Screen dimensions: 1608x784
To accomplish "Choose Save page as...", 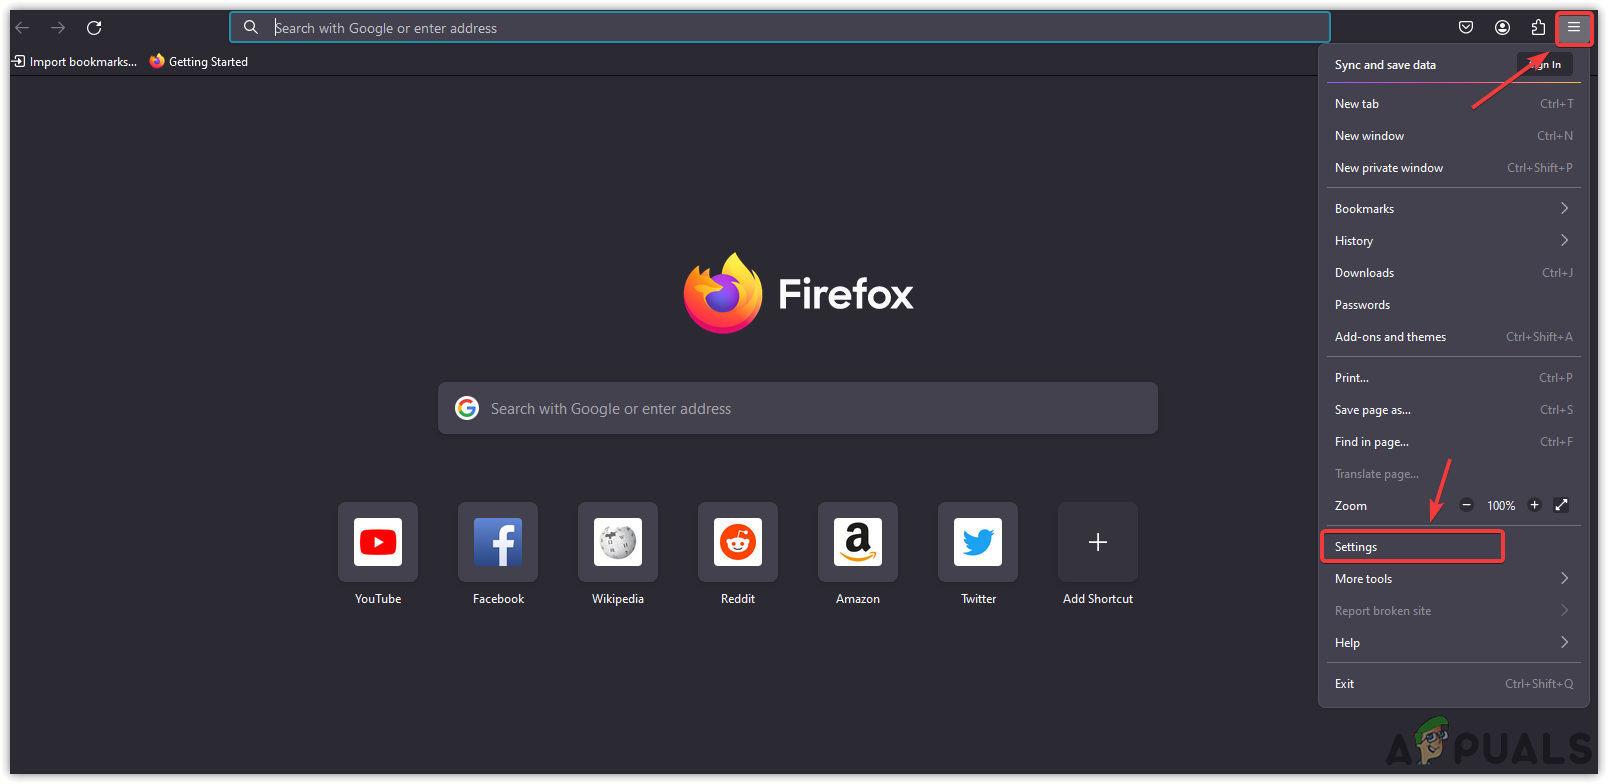I will point(1454,410).
